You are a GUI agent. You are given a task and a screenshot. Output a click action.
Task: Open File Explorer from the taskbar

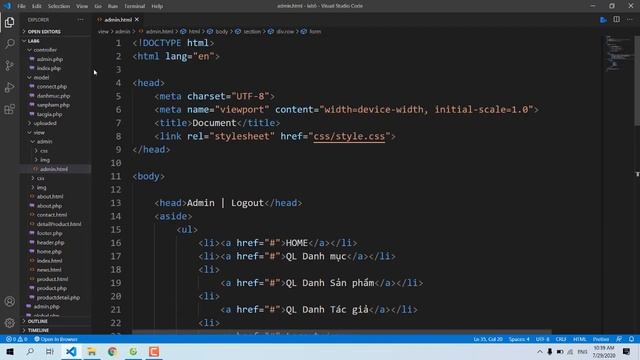click(x=92, y=351)
